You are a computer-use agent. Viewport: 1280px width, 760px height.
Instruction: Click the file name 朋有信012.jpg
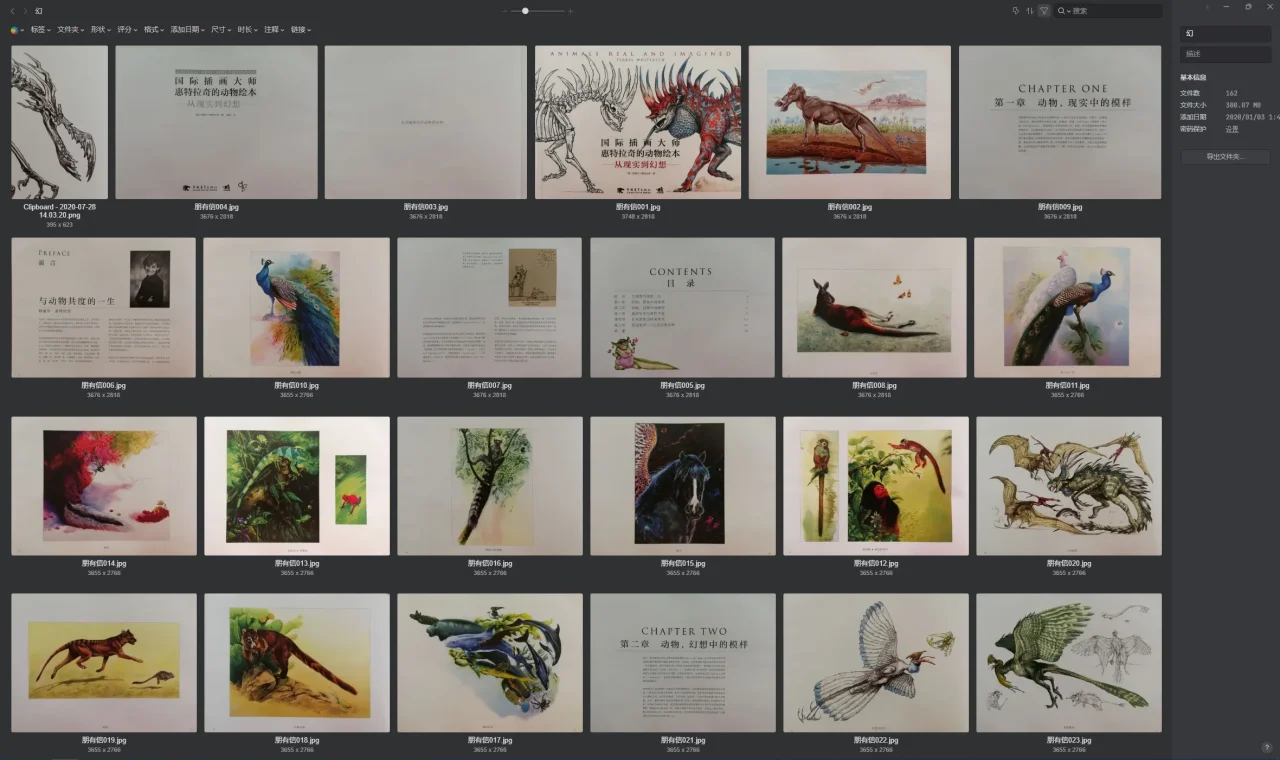[x=875, y=563]
